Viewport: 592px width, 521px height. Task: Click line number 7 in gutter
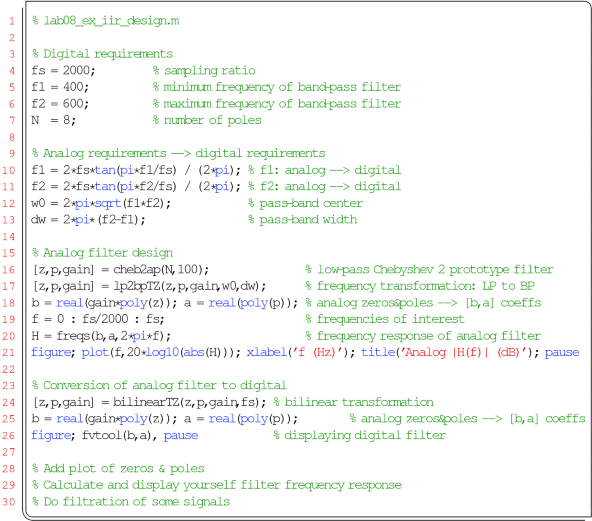(x=12, y=120)
